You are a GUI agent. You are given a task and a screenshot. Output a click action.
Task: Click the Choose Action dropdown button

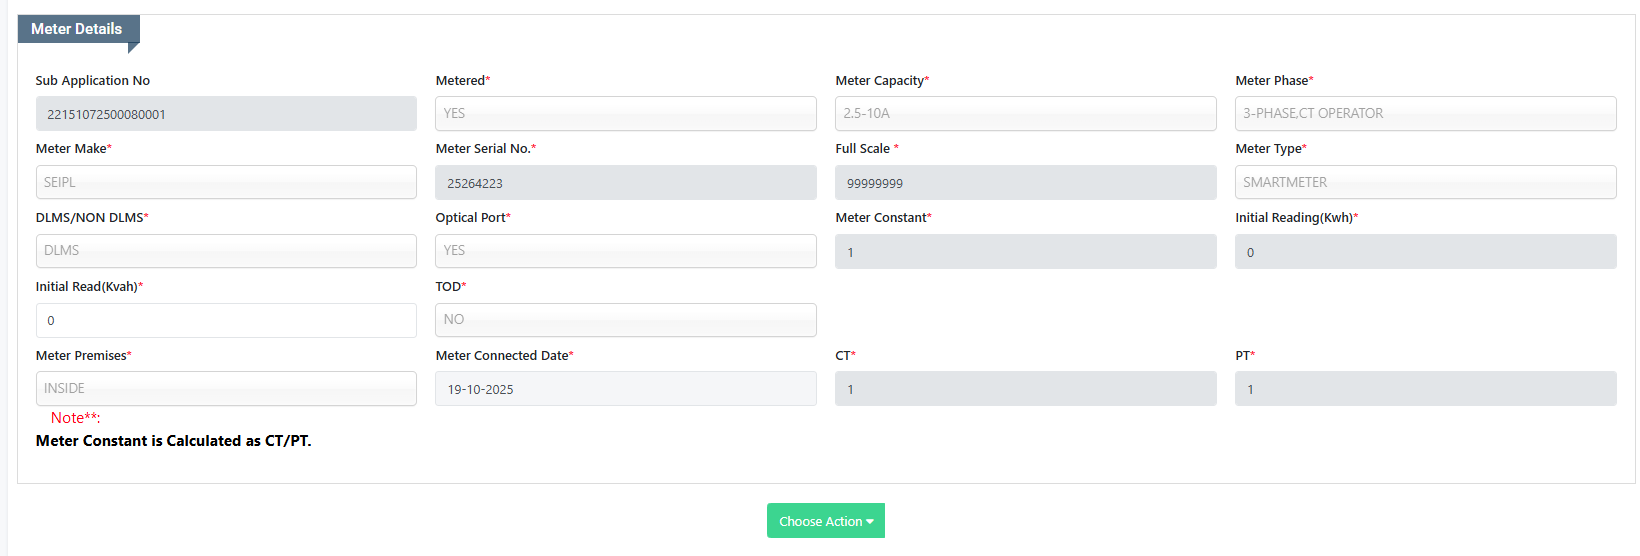point(825,521)
